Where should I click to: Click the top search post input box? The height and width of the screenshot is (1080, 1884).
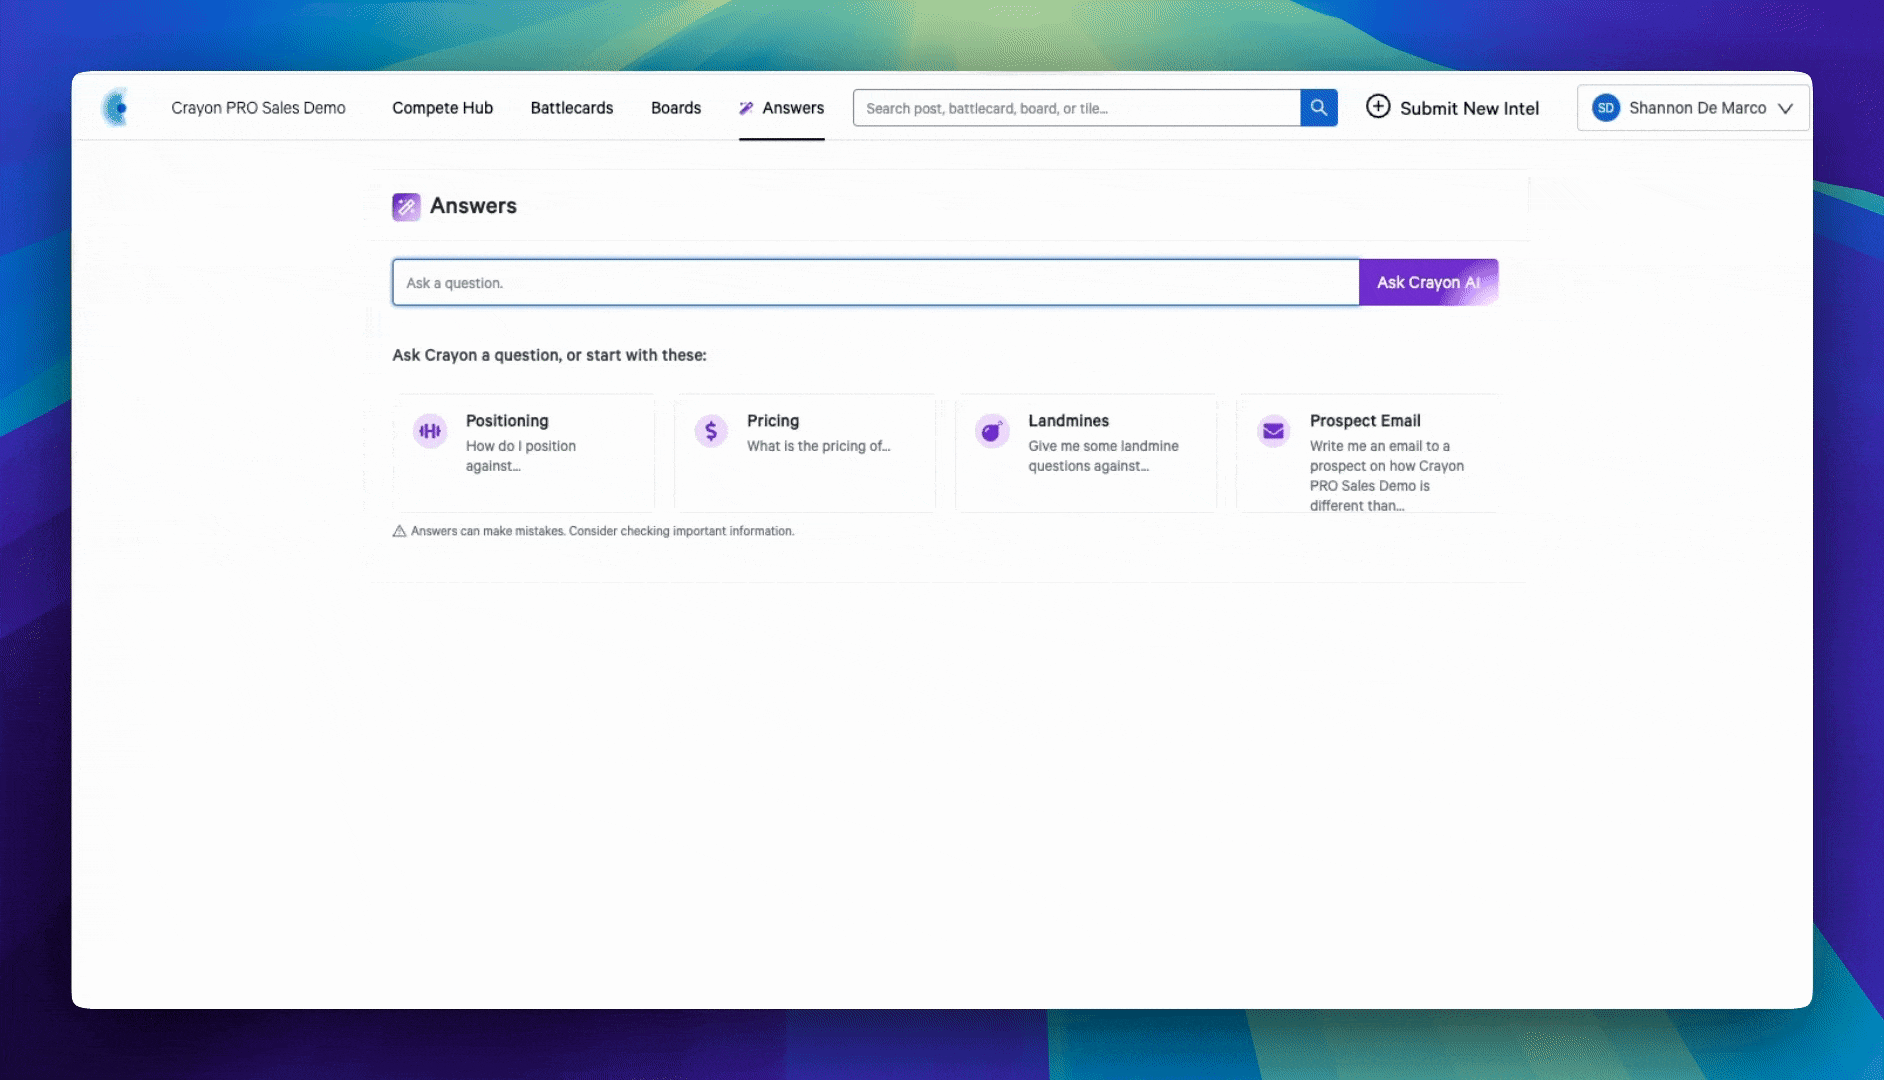click(x=1076, y=108)
